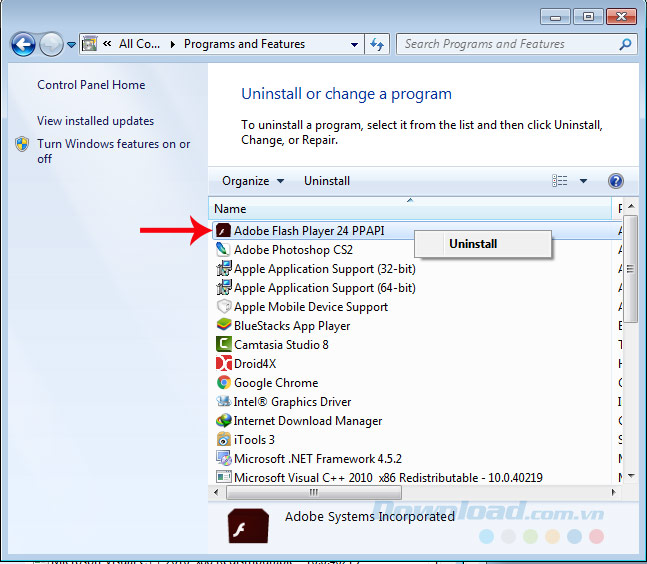Image resolution: width=647 pixels, height=564 pixels.
Task: Select Adobe Photoshop CS2 entry
Action: tap(293, 250)
